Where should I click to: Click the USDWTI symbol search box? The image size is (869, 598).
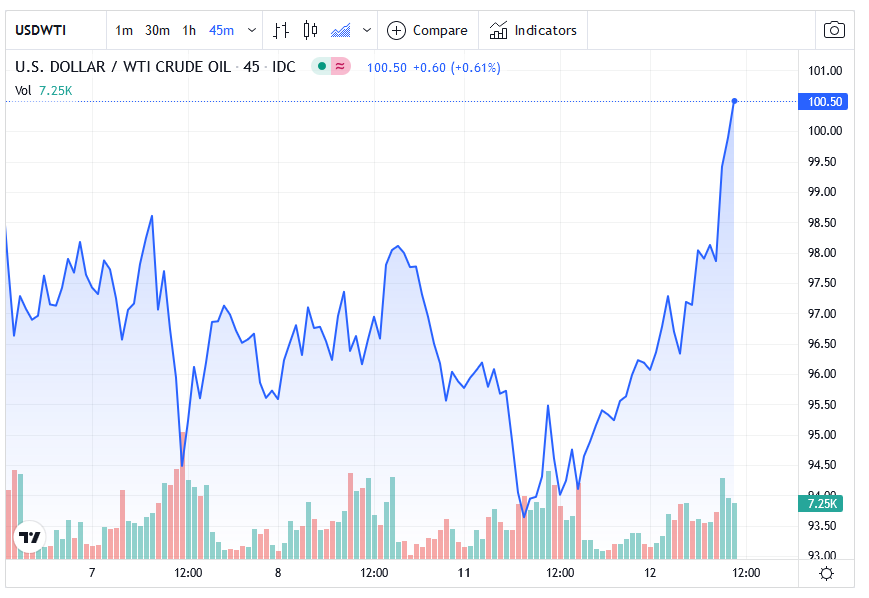point(55,30)
